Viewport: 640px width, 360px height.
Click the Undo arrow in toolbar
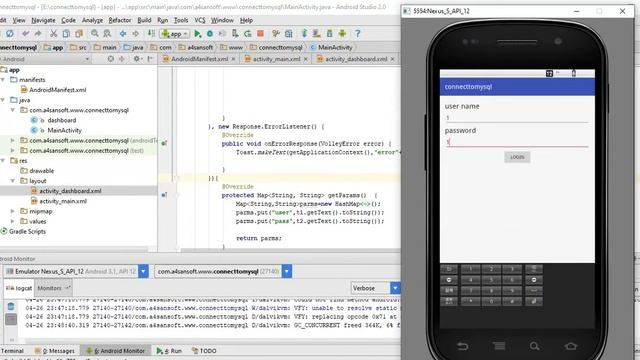coord(25,33)
